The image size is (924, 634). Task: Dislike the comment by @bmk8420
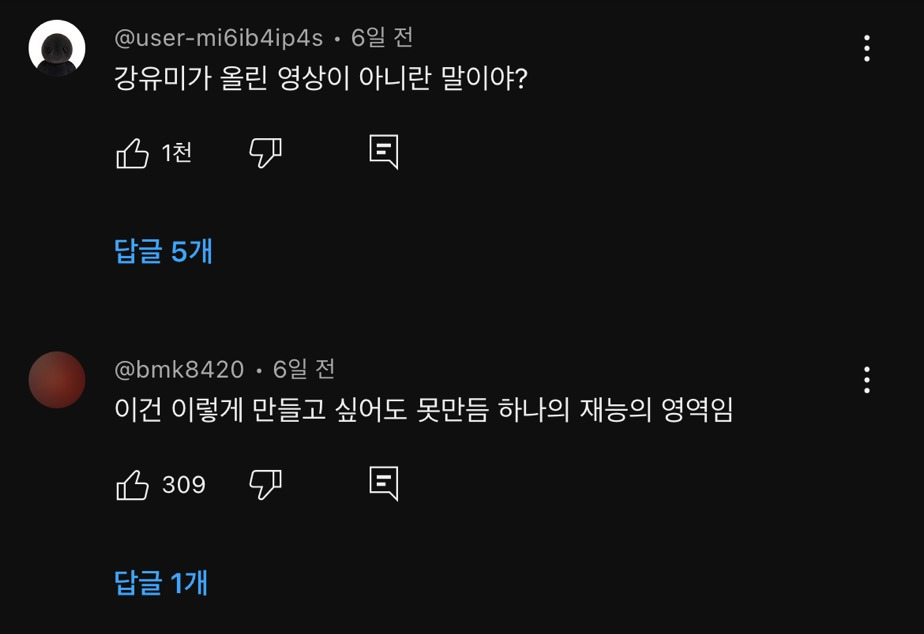265,485
